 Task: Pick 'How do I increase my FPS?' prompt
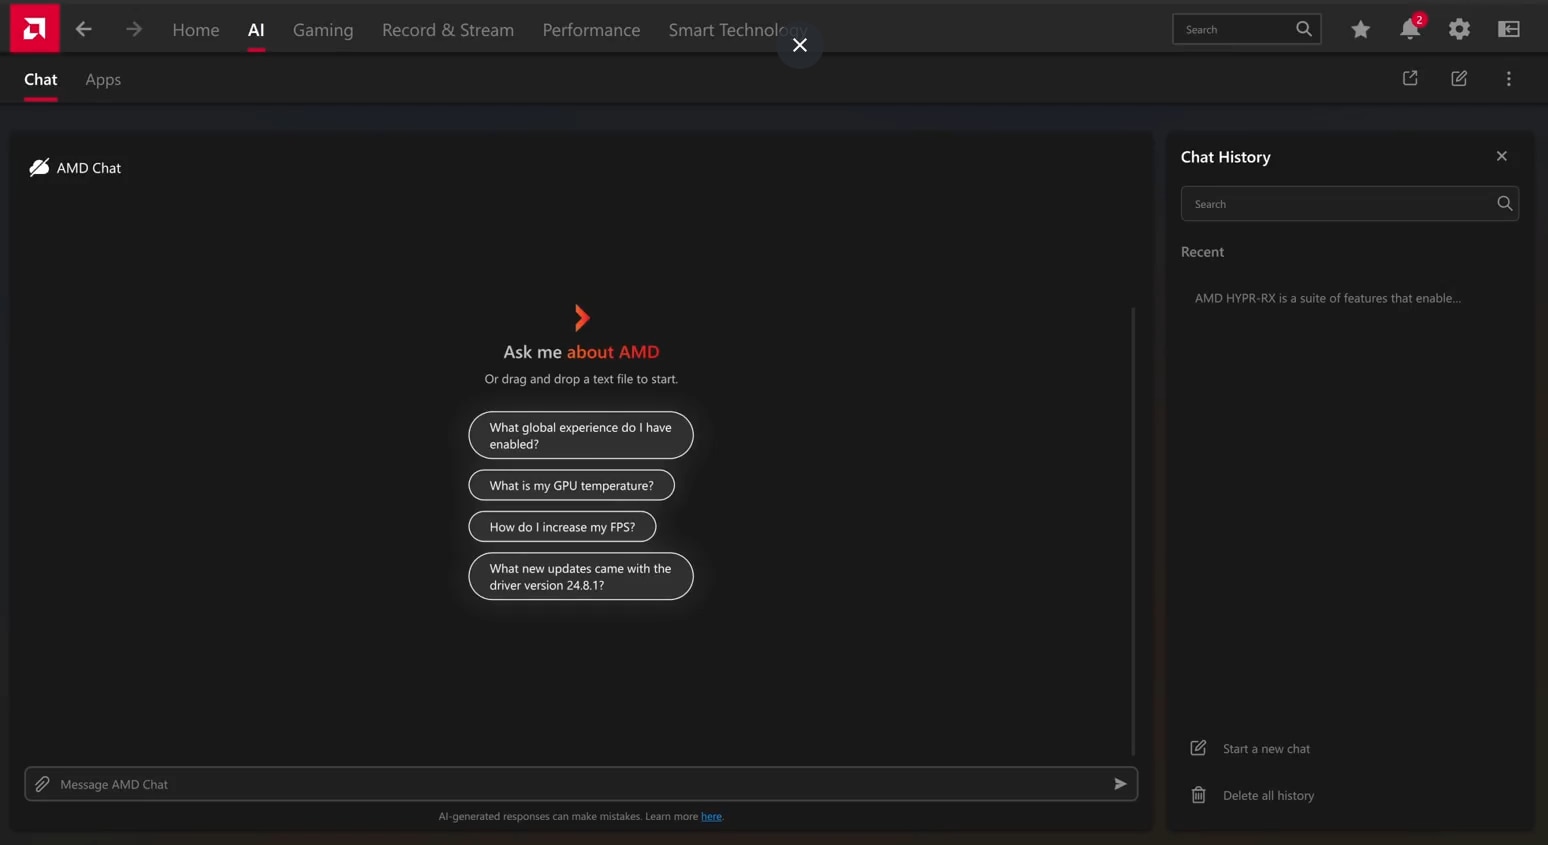click(x=562, y=526)
